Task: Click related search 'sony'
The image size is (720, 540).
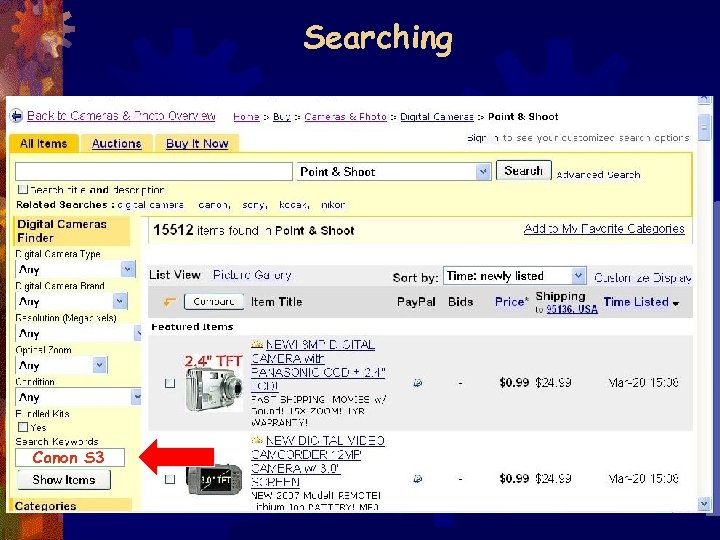Action: point(254,205)
